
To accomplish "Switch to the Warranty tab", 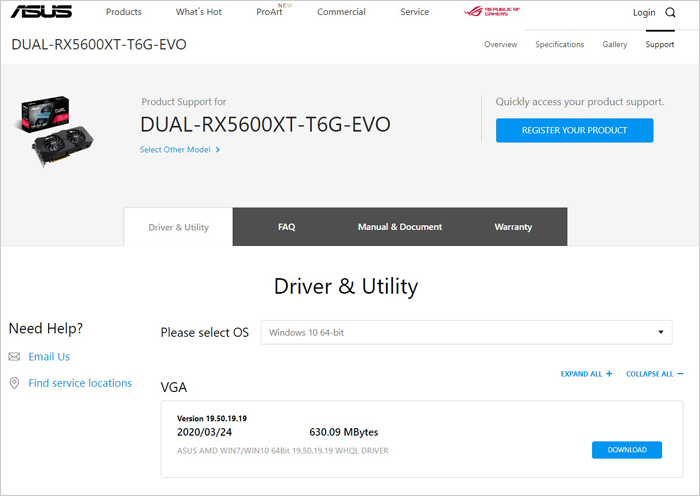I will click(513, 227).
